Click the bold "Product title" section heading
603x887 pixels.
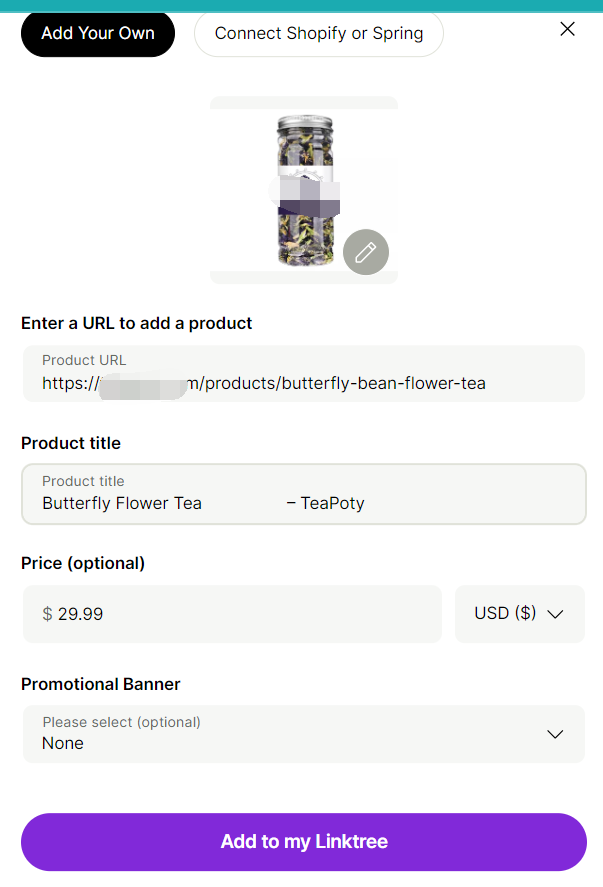pos(71,443)
